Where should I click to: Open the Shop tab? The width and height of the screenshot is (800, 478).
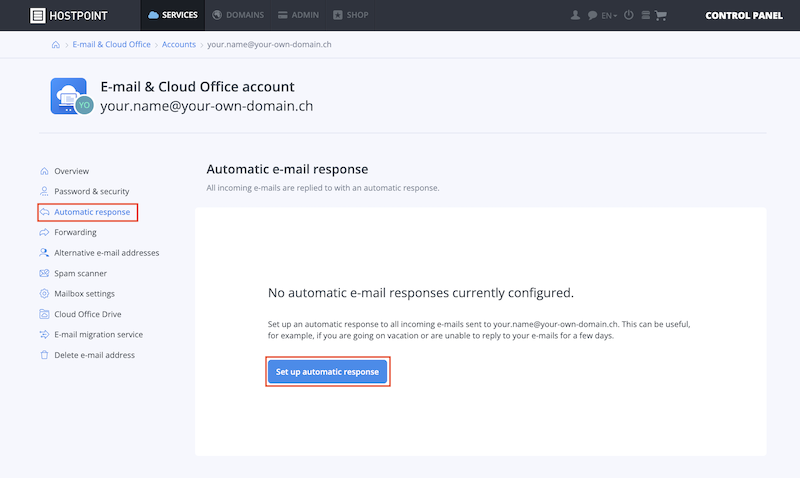click(x=351, y=15)
